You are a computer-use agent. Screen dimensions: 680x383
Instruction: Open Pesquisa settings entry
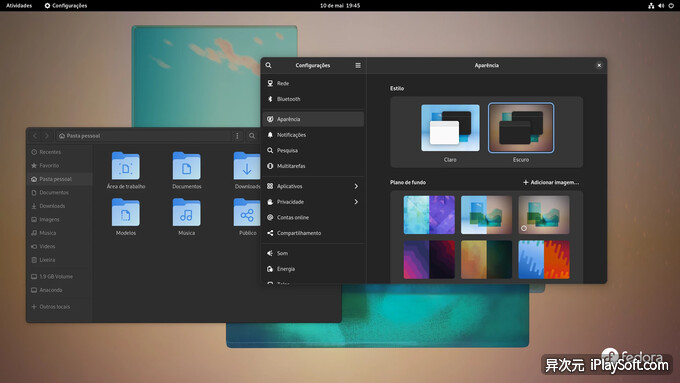pyautogui.click(x=313, y=151)
